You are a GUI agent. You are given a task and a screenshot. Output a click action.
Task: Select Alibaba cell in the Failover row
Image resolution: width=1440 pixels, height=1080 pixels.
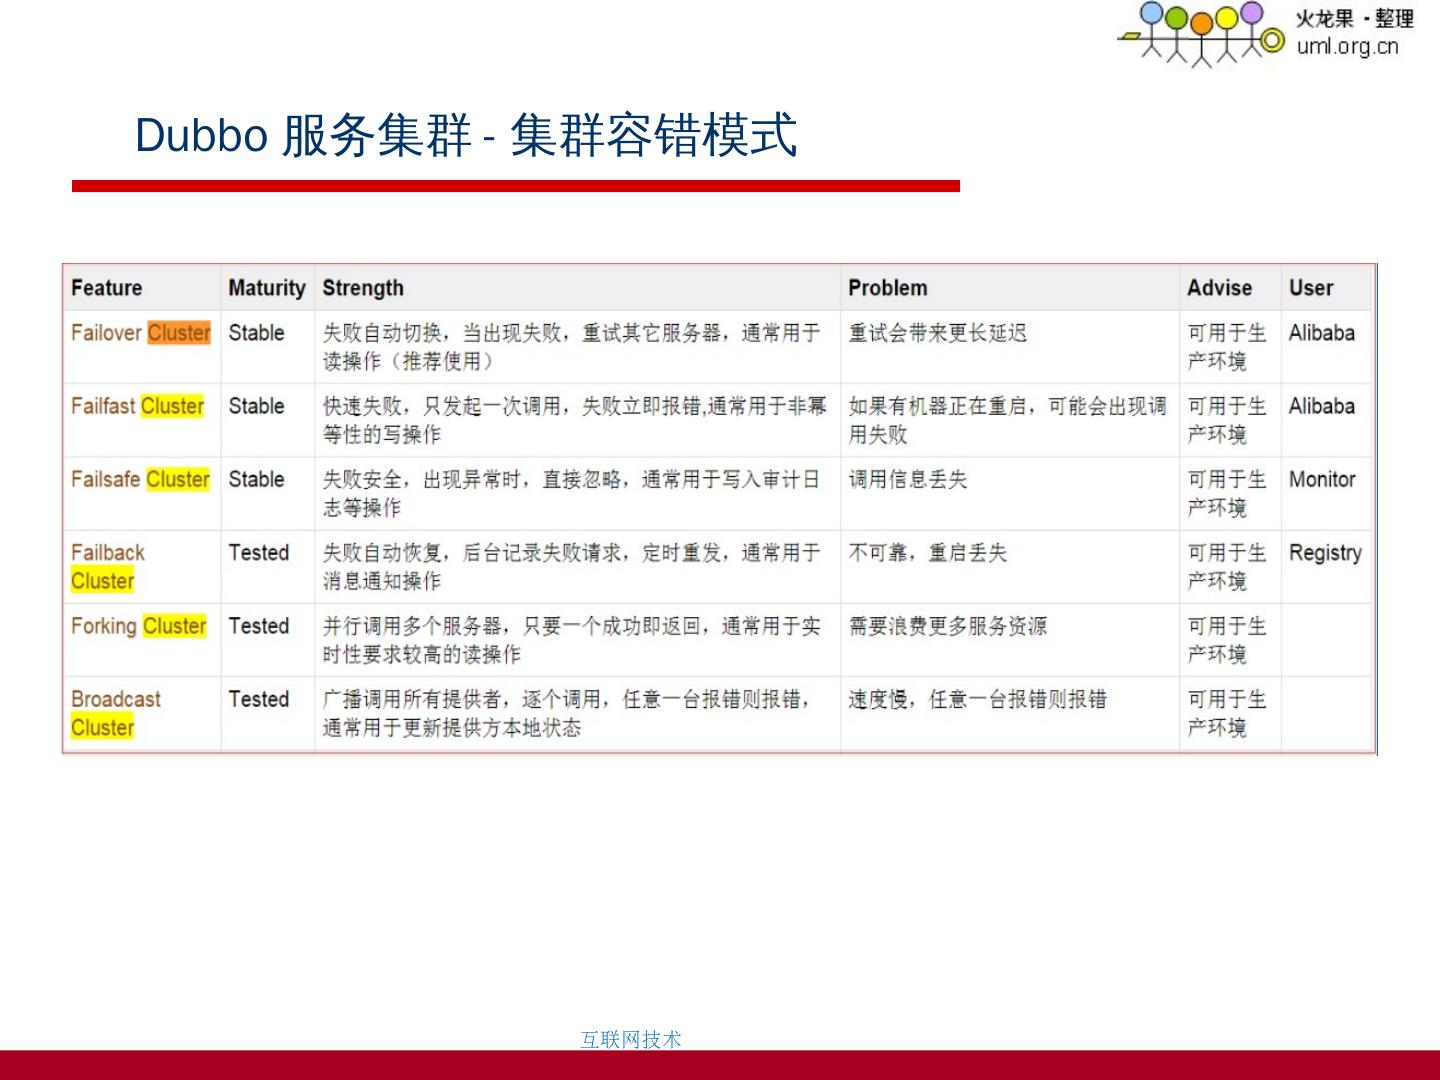1321,333
